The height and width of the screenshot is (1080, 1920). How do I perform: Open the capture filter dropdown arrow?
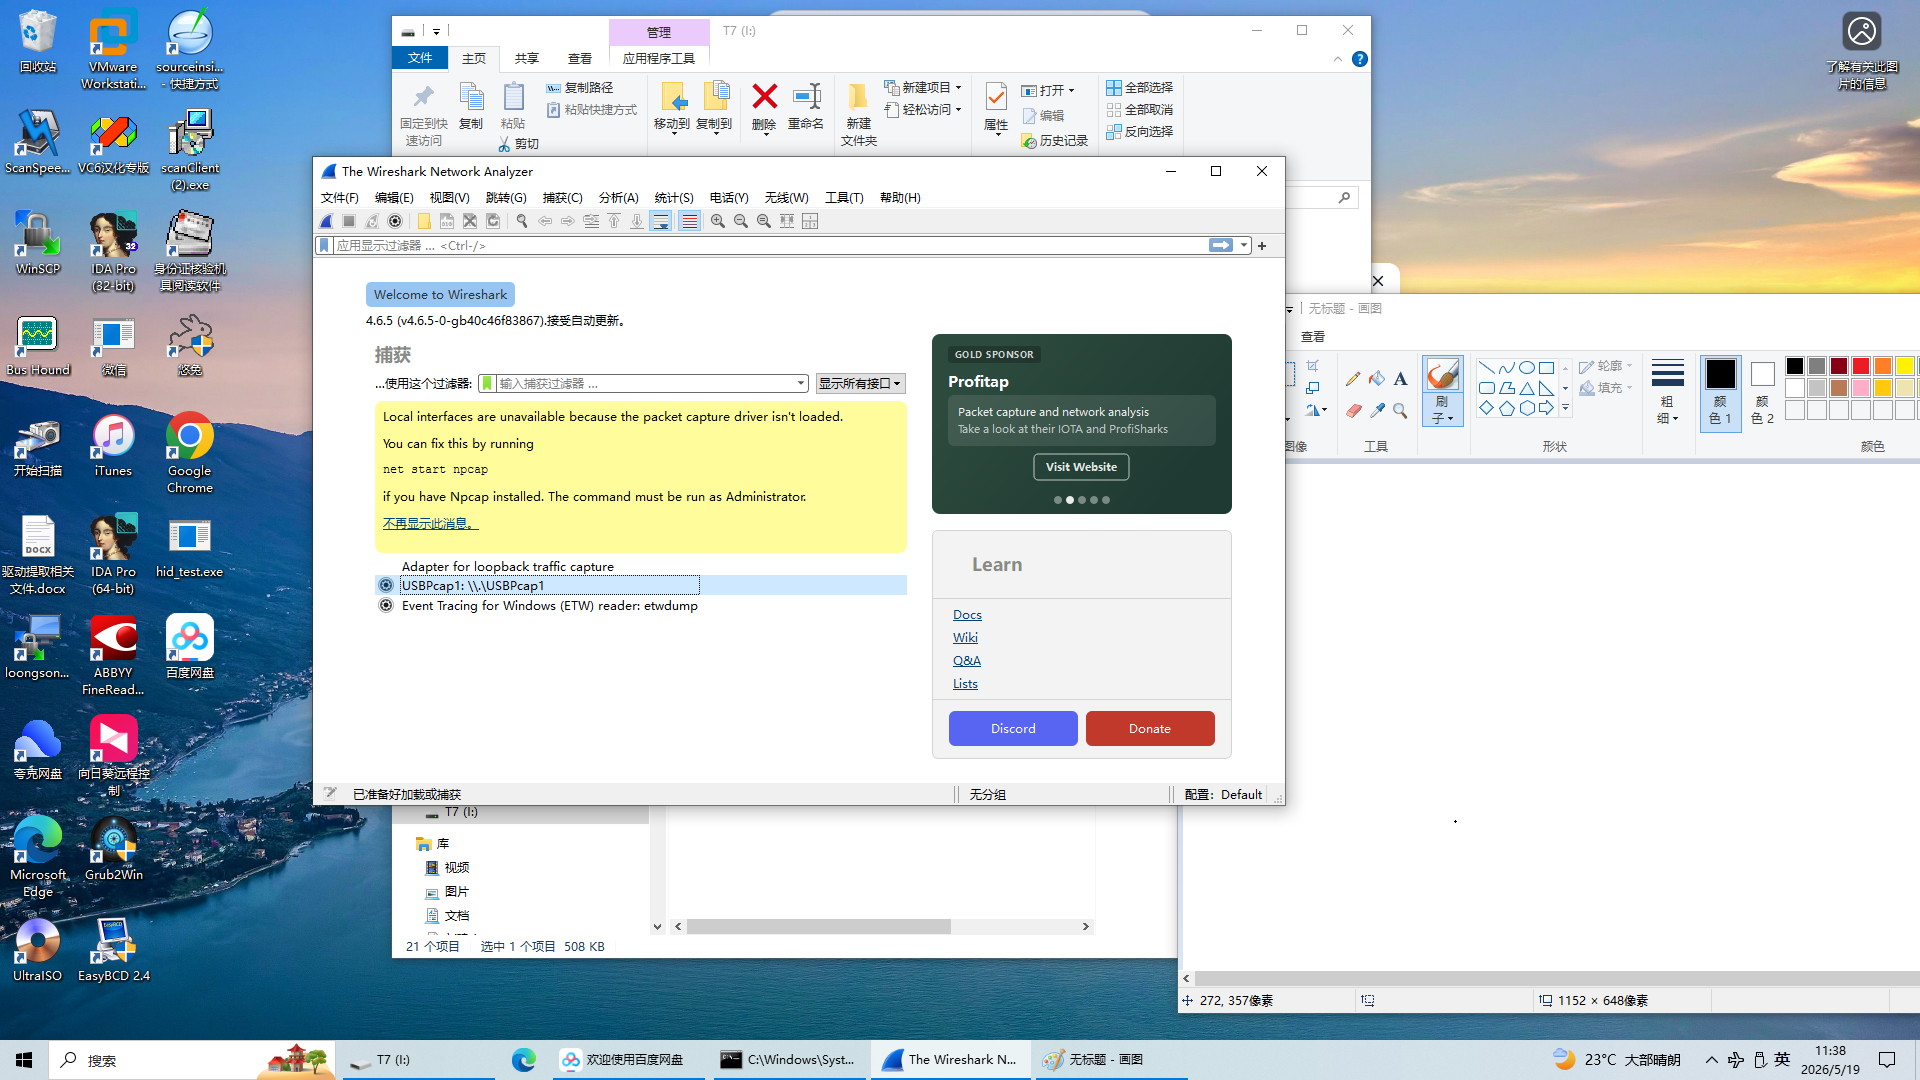[801, 384]
